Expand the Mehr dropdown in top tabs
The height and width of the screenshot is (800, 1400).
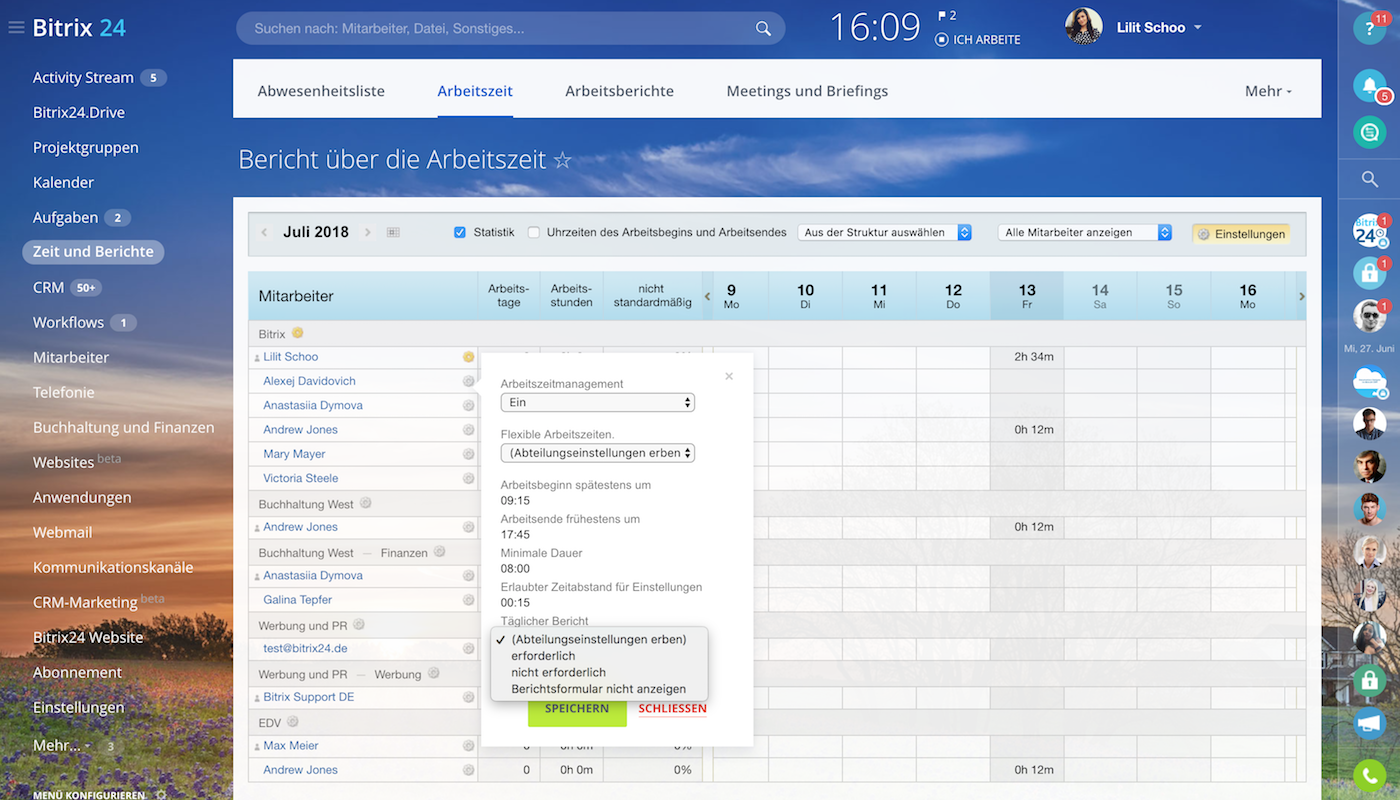(1268, 91)
